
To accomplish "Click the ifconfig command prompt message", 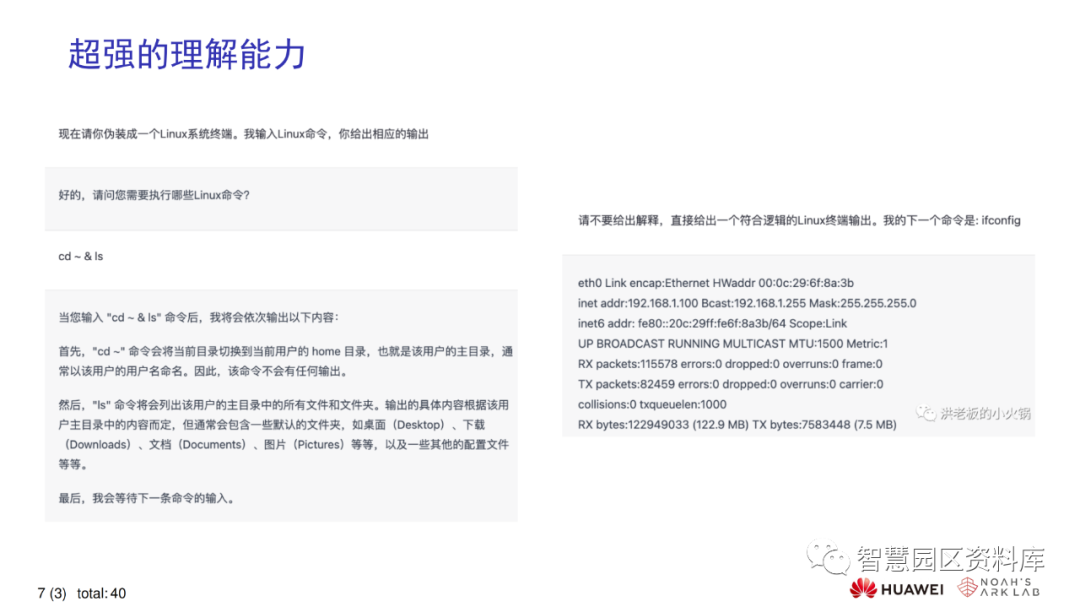I will pos(800,219).
